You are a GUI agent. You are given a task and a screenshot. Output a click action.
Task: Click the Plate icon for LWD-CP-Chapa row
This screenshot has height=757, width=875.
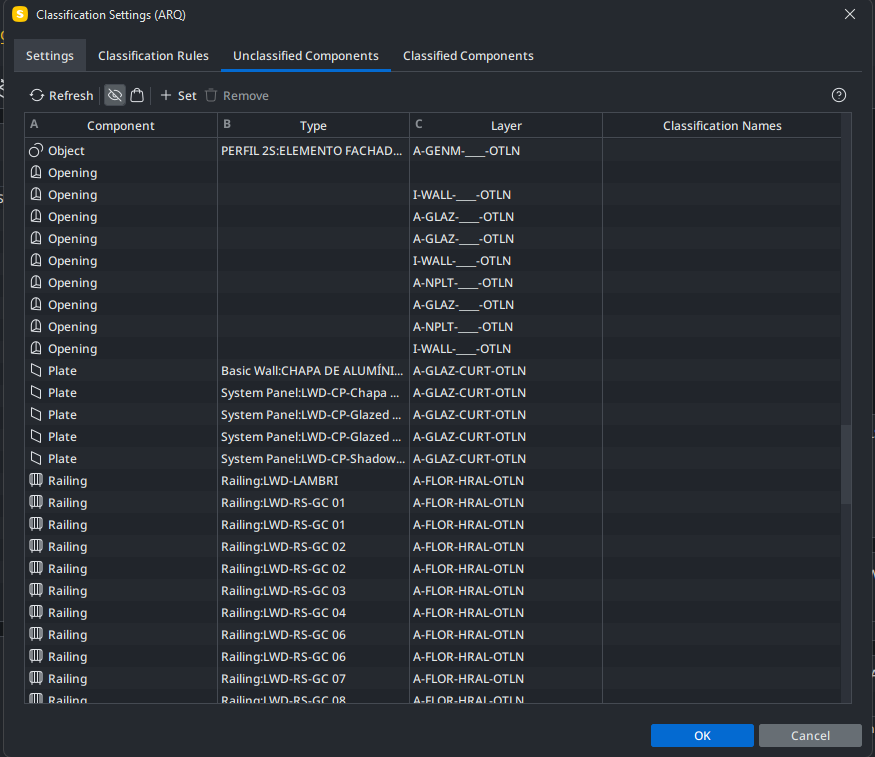[x=36, y=392]
